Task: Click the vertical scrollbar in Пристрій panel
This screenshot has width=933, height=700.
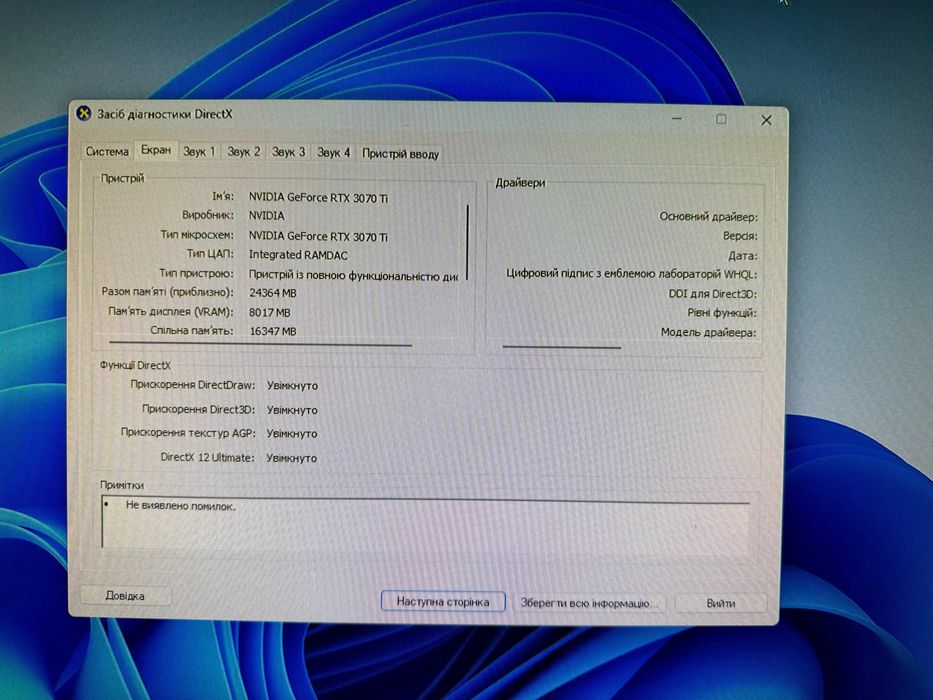Action: pyautogui.click(x=468, y=242)
